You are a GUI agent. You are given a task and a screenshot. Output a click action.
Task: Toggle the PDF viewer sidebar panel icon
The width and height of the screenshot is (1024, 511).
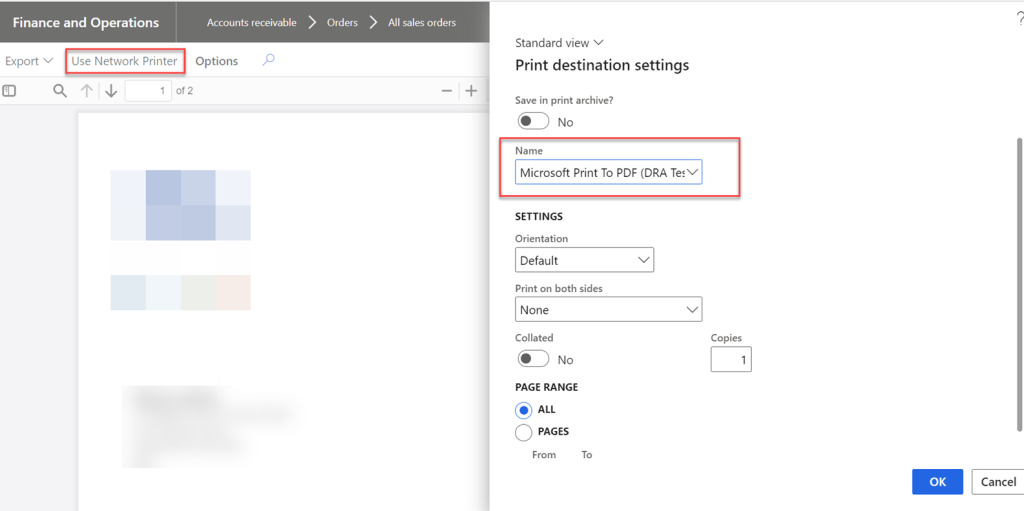[x=9, y=91]
